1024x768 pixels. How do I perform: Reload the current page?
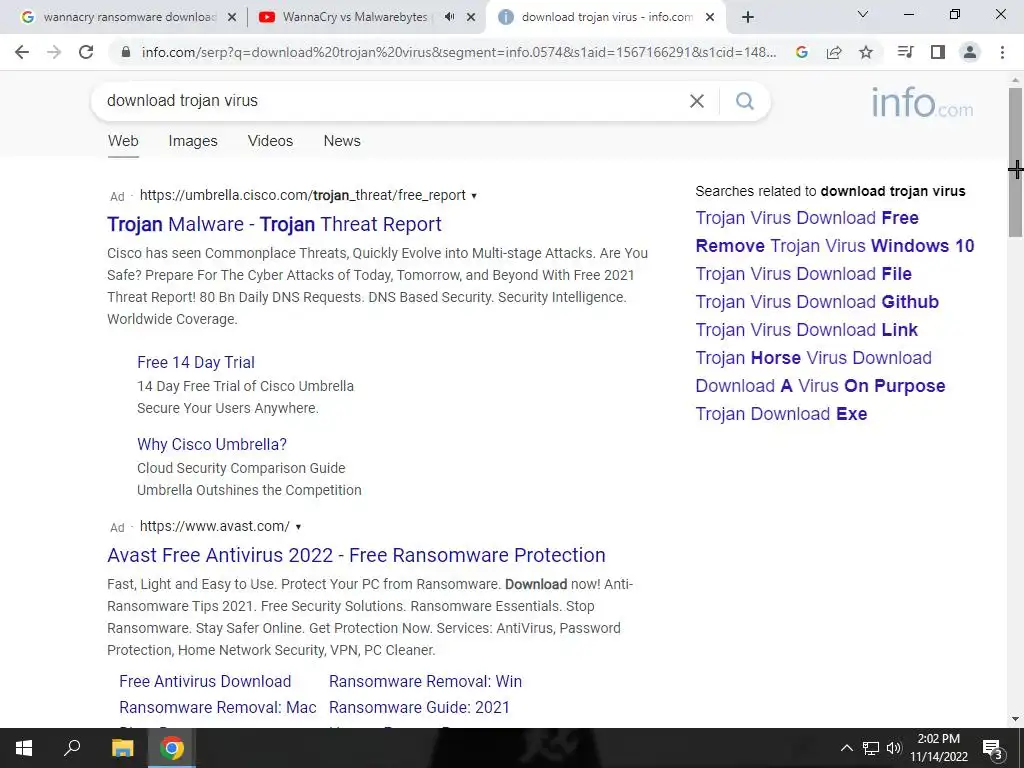click(x=86, y=52)
